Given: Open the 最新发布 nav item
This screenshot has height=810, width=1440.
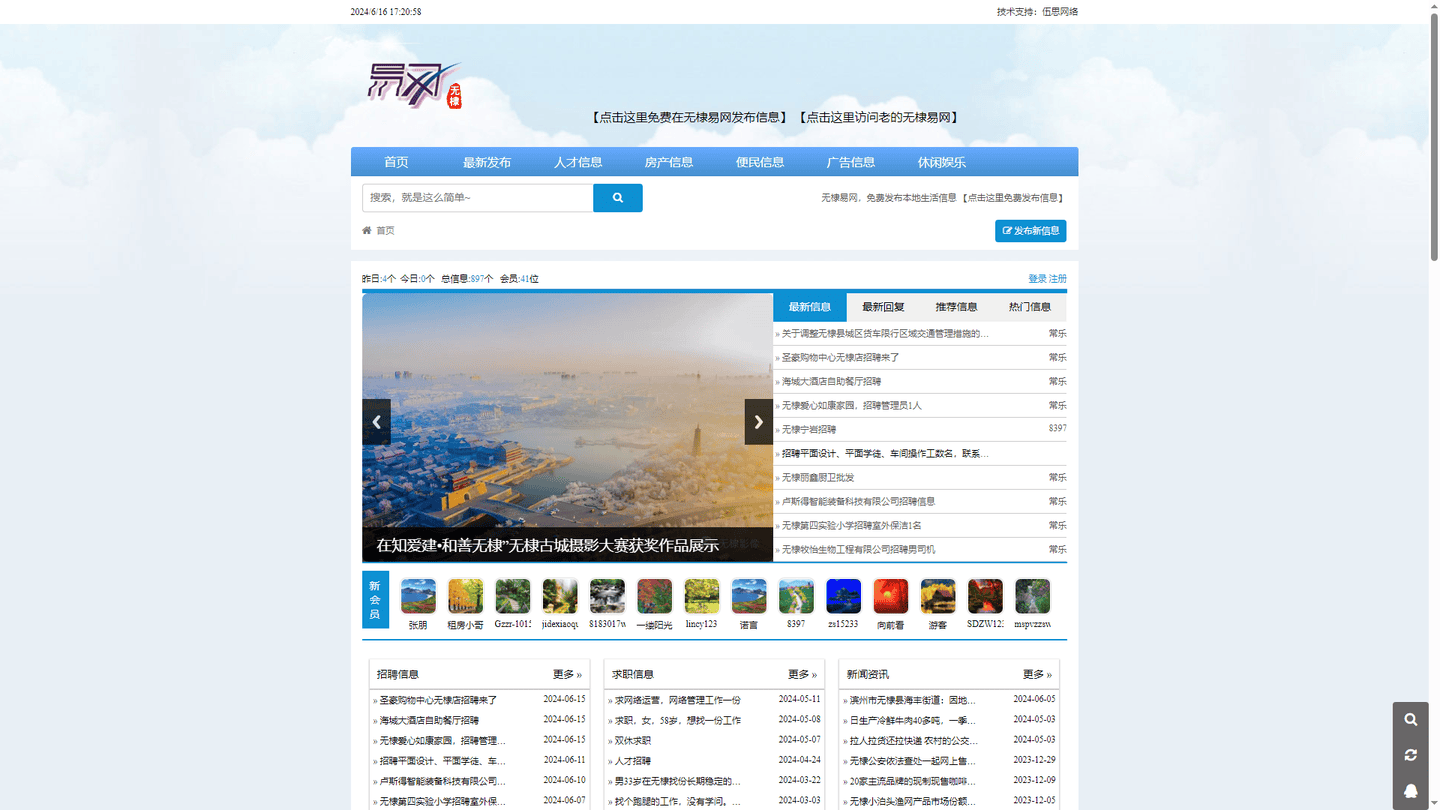Looking at the screenshot, I should click(487, 162).
